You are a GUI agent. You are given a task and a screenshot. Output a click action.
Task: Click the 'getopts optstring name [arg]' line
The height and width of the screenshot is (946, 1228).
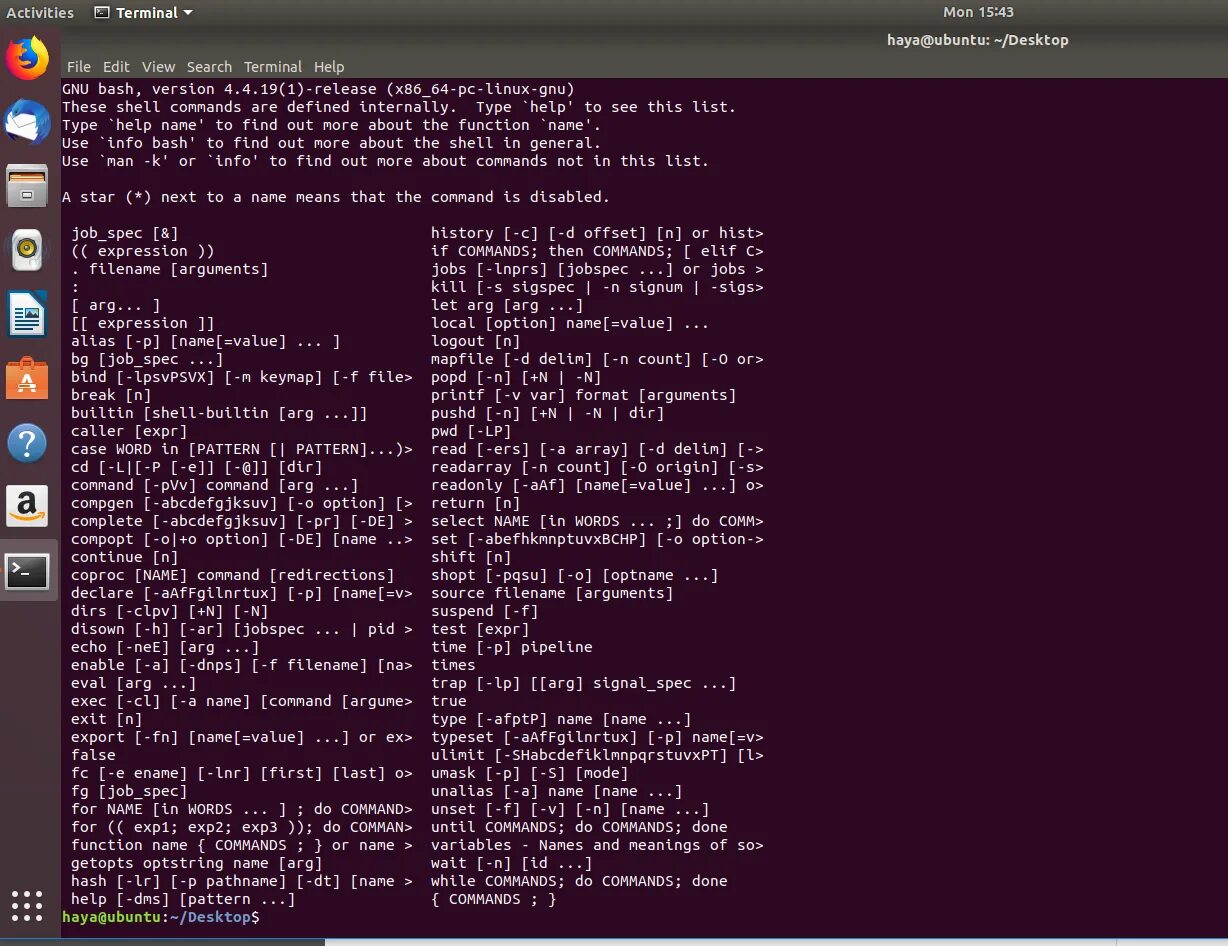click(197, 863)
